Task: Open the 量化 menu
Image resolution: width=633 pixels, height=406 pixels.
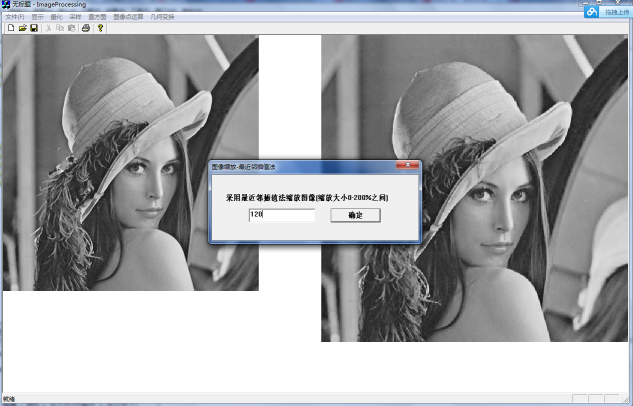Action: [56, 17]
